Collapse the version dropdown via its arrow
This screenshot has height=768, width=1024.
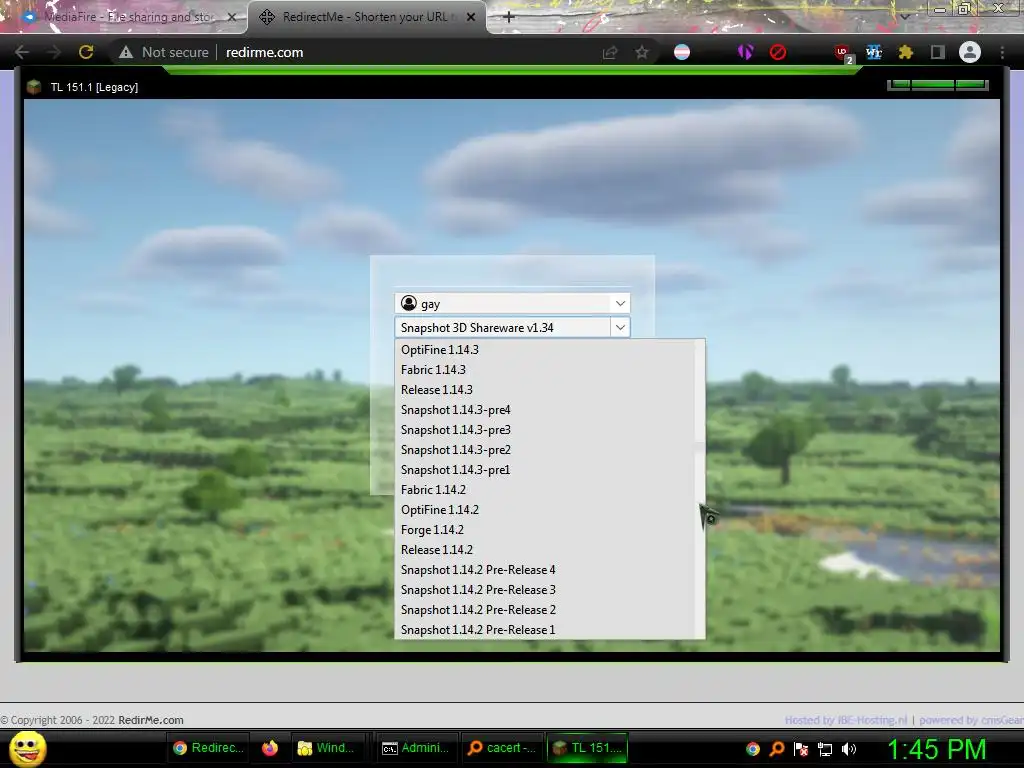click(620, 327)
